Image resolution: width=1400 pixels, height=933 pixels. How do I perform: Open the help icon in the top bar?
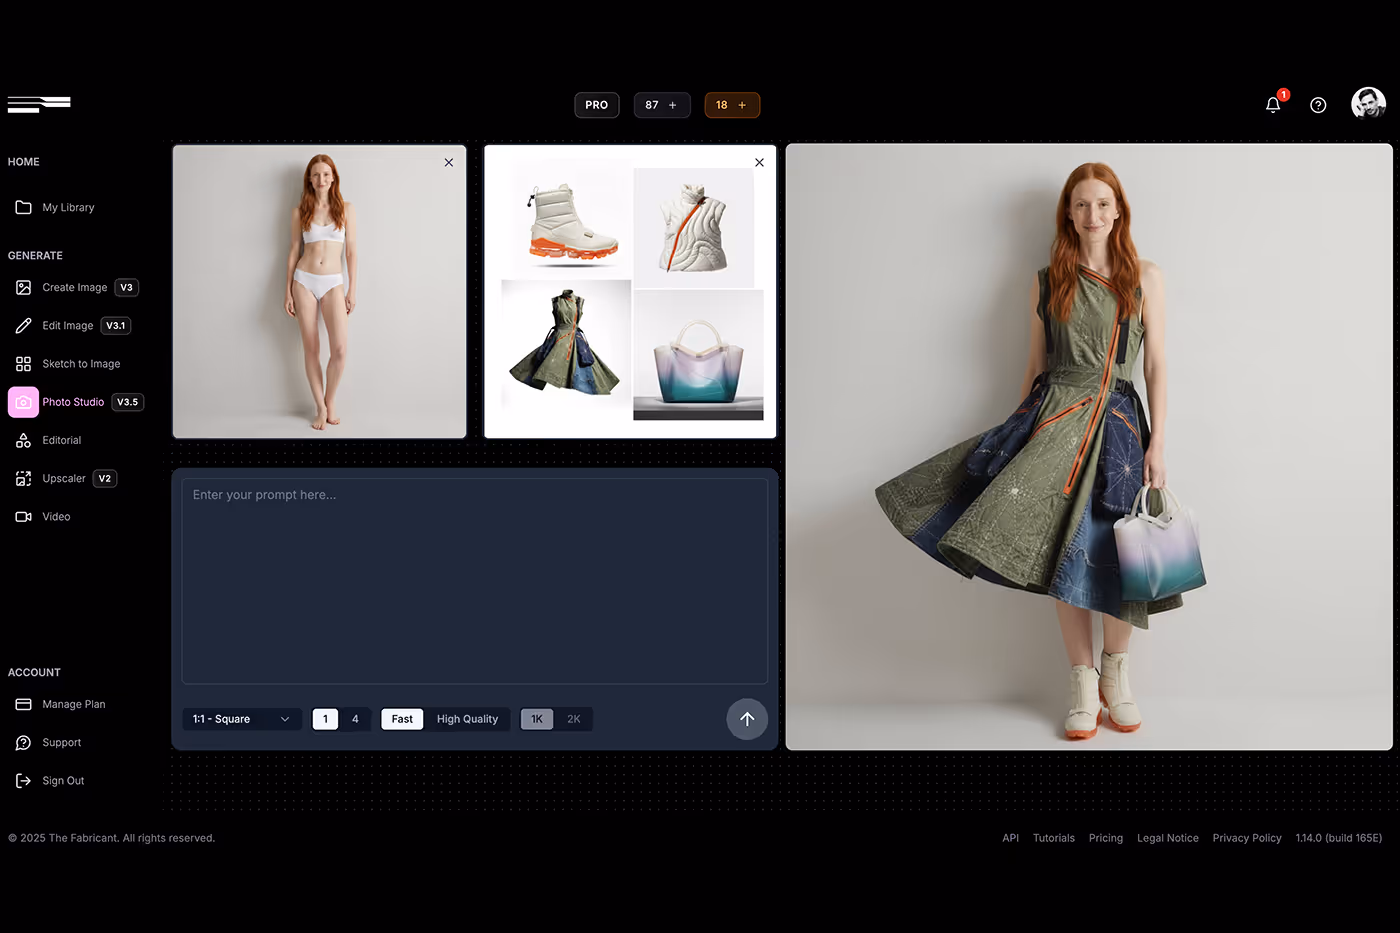1317,104
